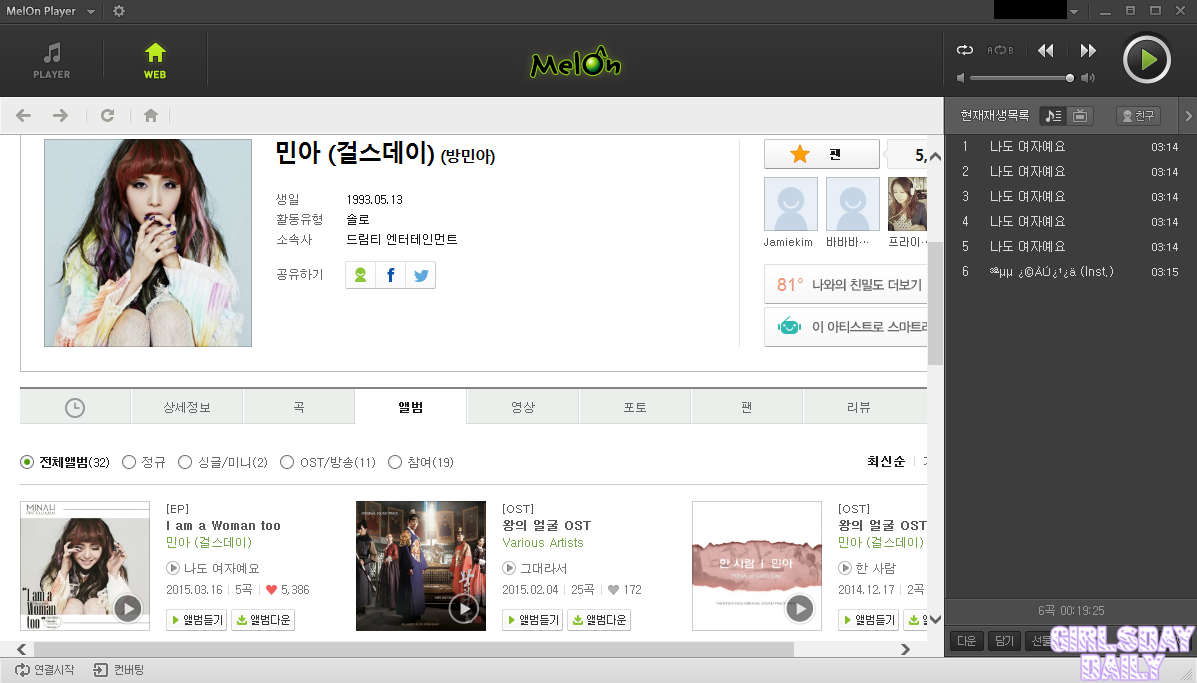This screenshot has height=683, width=1197.
Task: Reload the current web page
Action: tap(108, 115)
